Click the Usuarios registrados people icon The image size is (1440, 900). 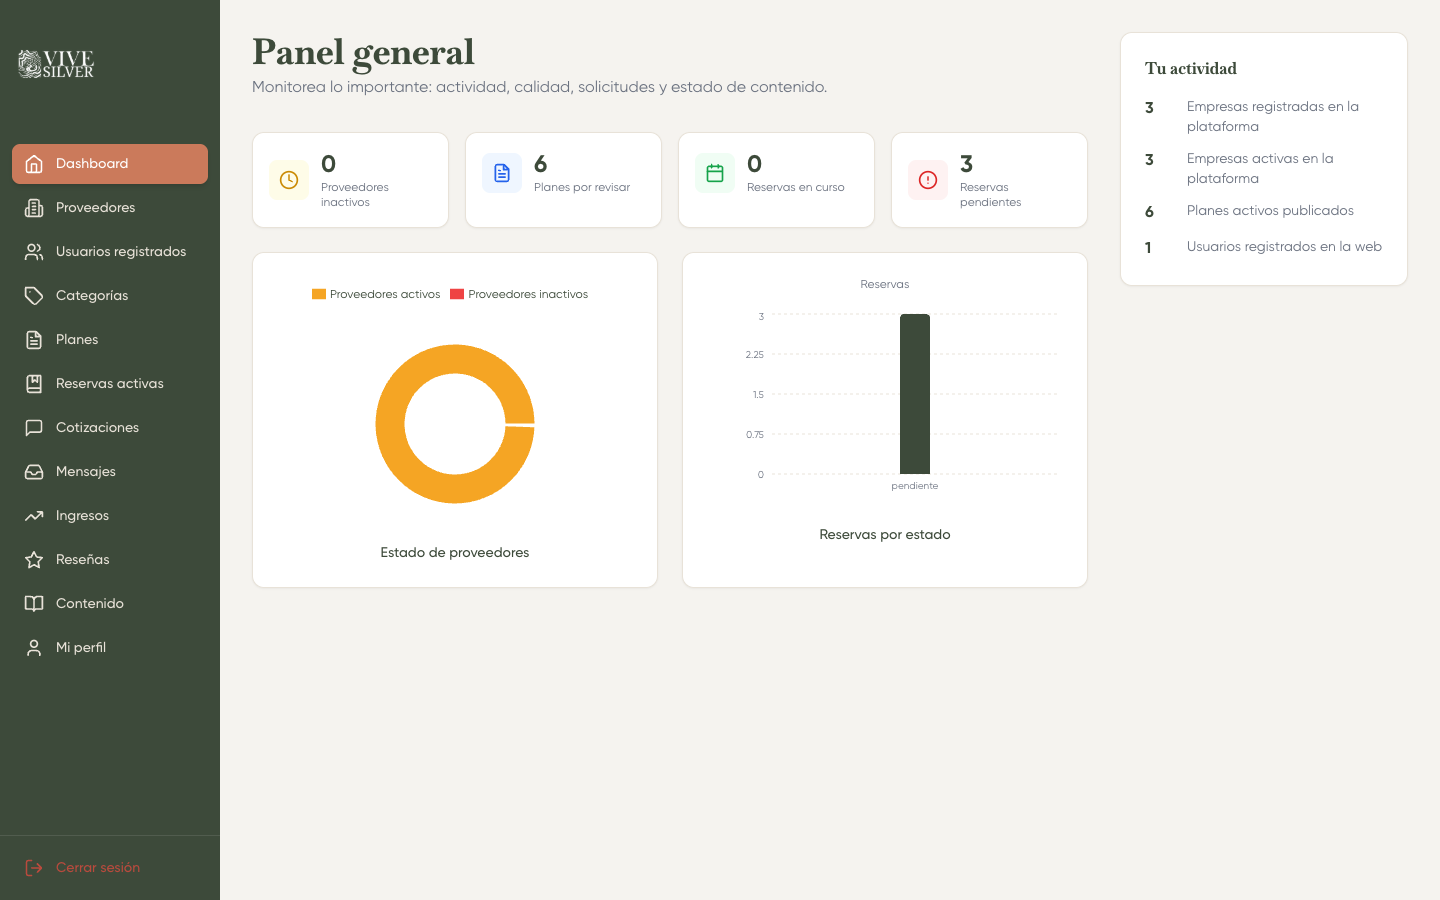point(35,251)
